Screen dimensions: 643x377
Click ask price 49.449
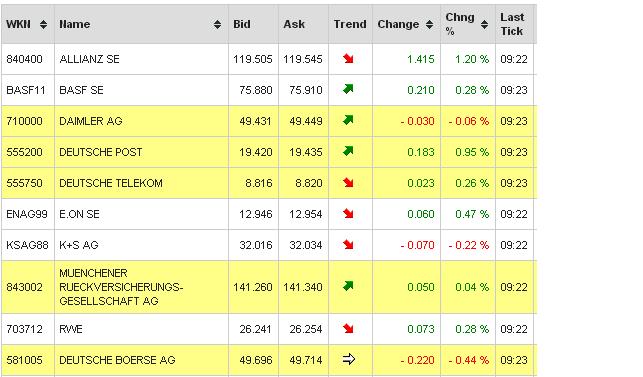(306, 121)
